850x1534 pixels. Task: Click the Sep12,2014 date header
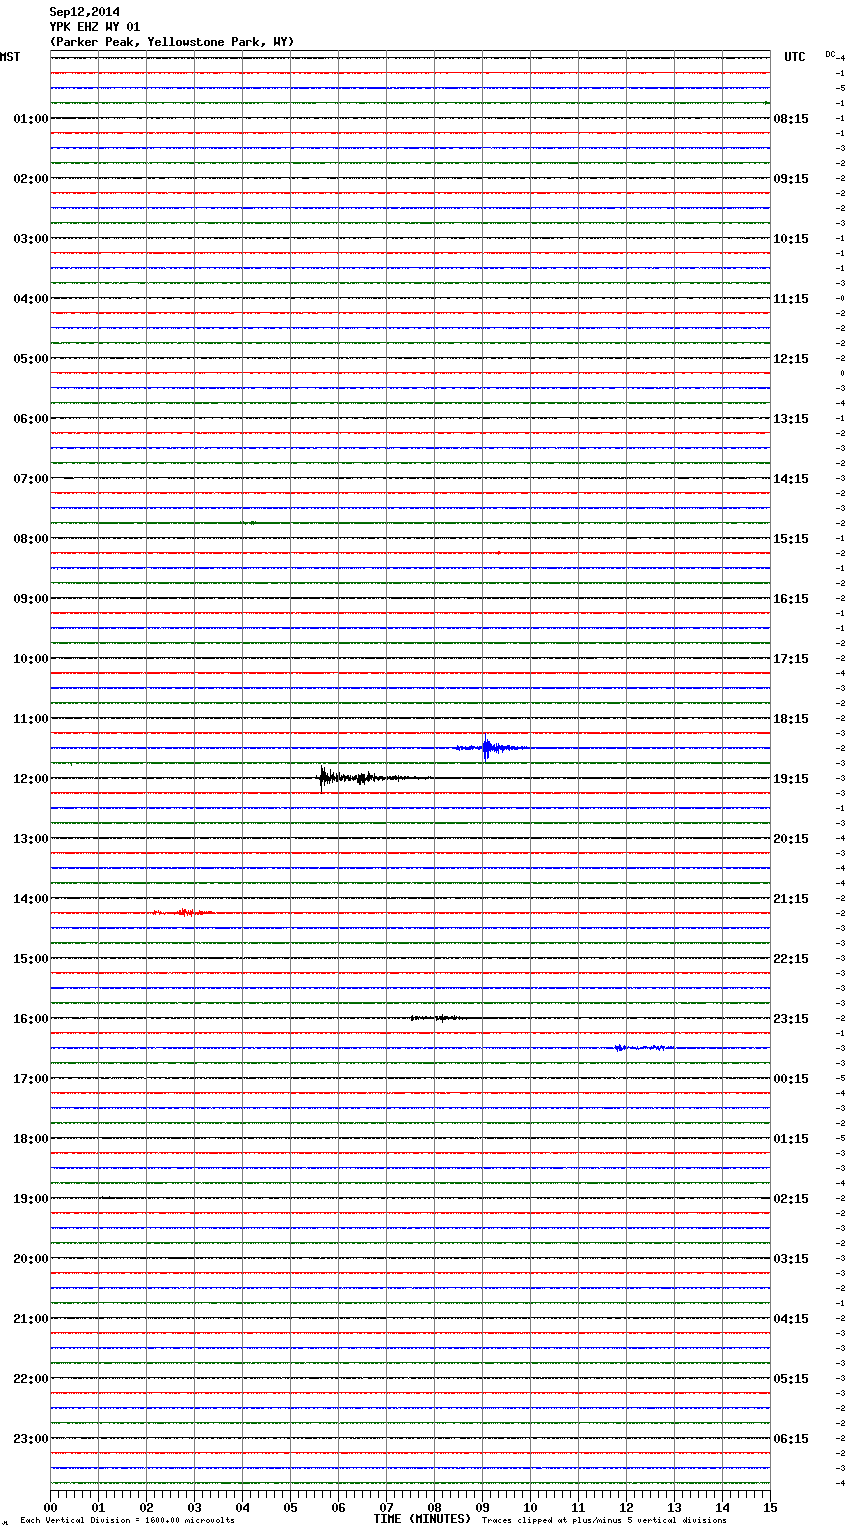pyautogui.click(x=85, y=12)
